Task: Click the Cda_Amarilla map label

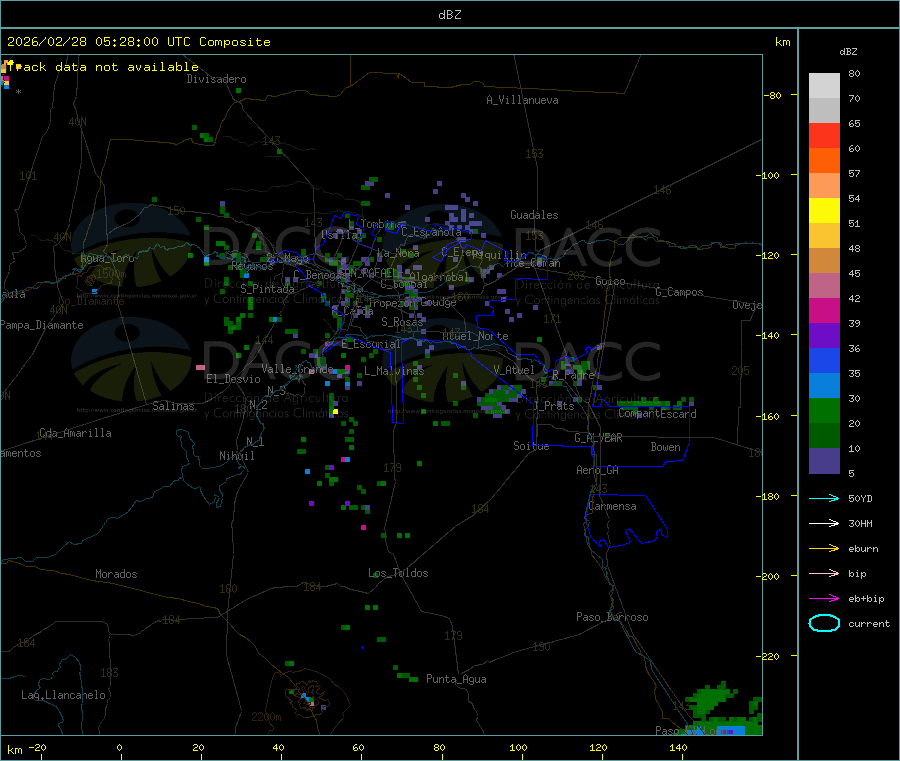Action: [75, 433]
